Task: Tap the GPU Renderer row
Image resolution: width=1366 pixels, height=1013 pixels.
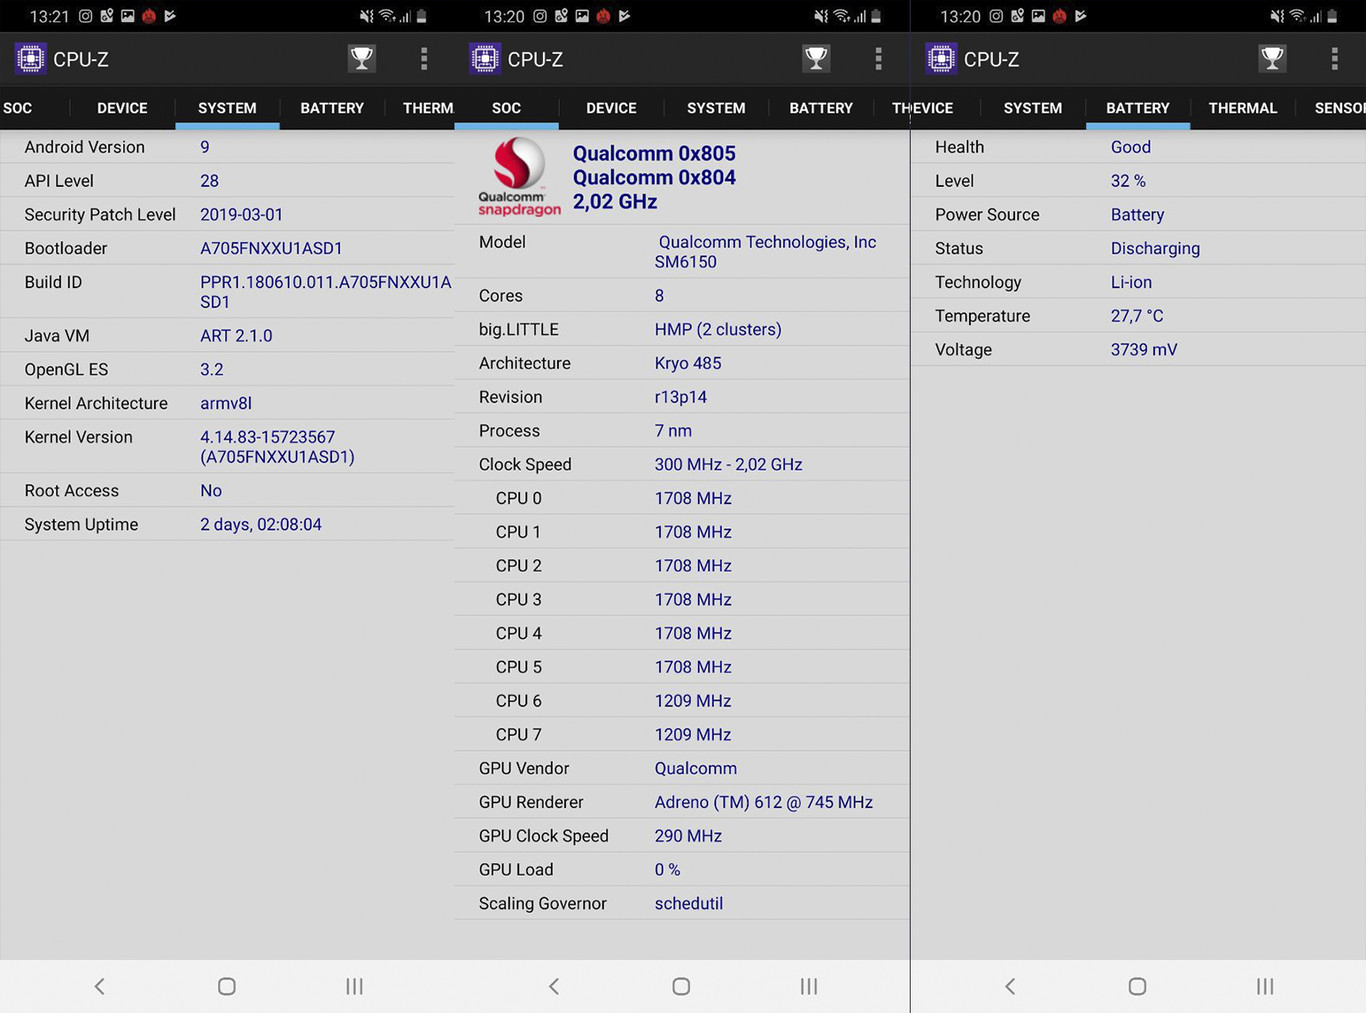Action: (x=682, y=802)
